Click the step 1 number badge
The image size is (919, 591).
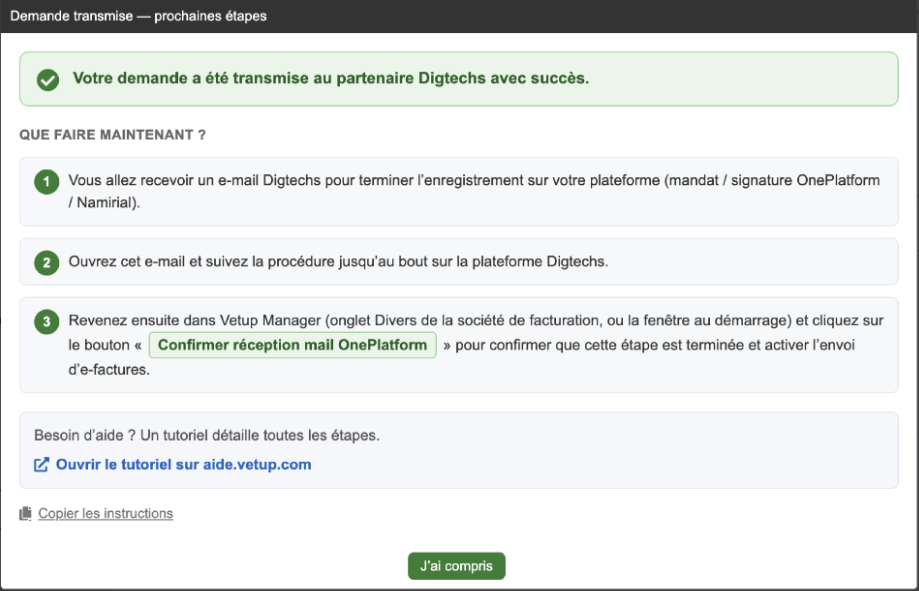[46, 182]
